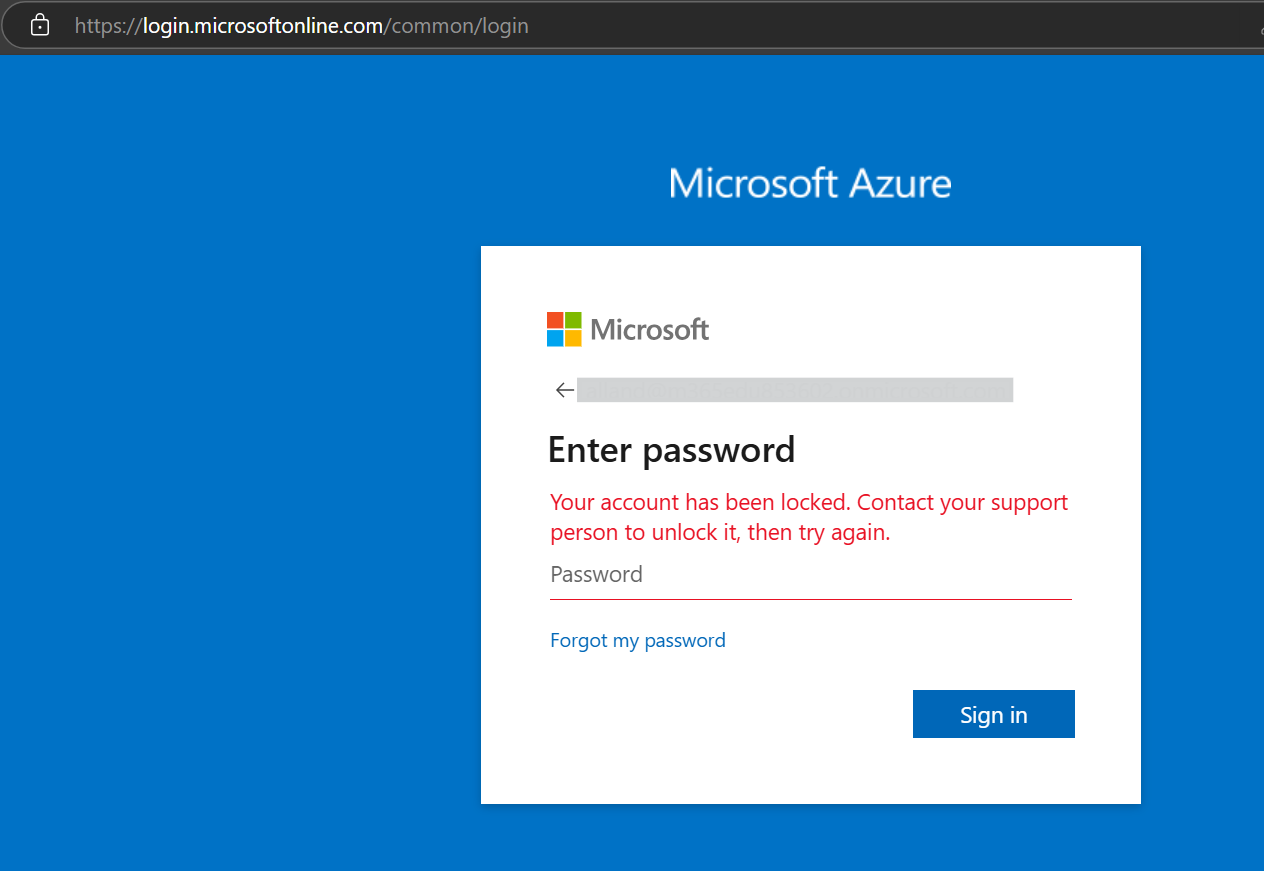Click the Enter password heading

pos(671,450)
